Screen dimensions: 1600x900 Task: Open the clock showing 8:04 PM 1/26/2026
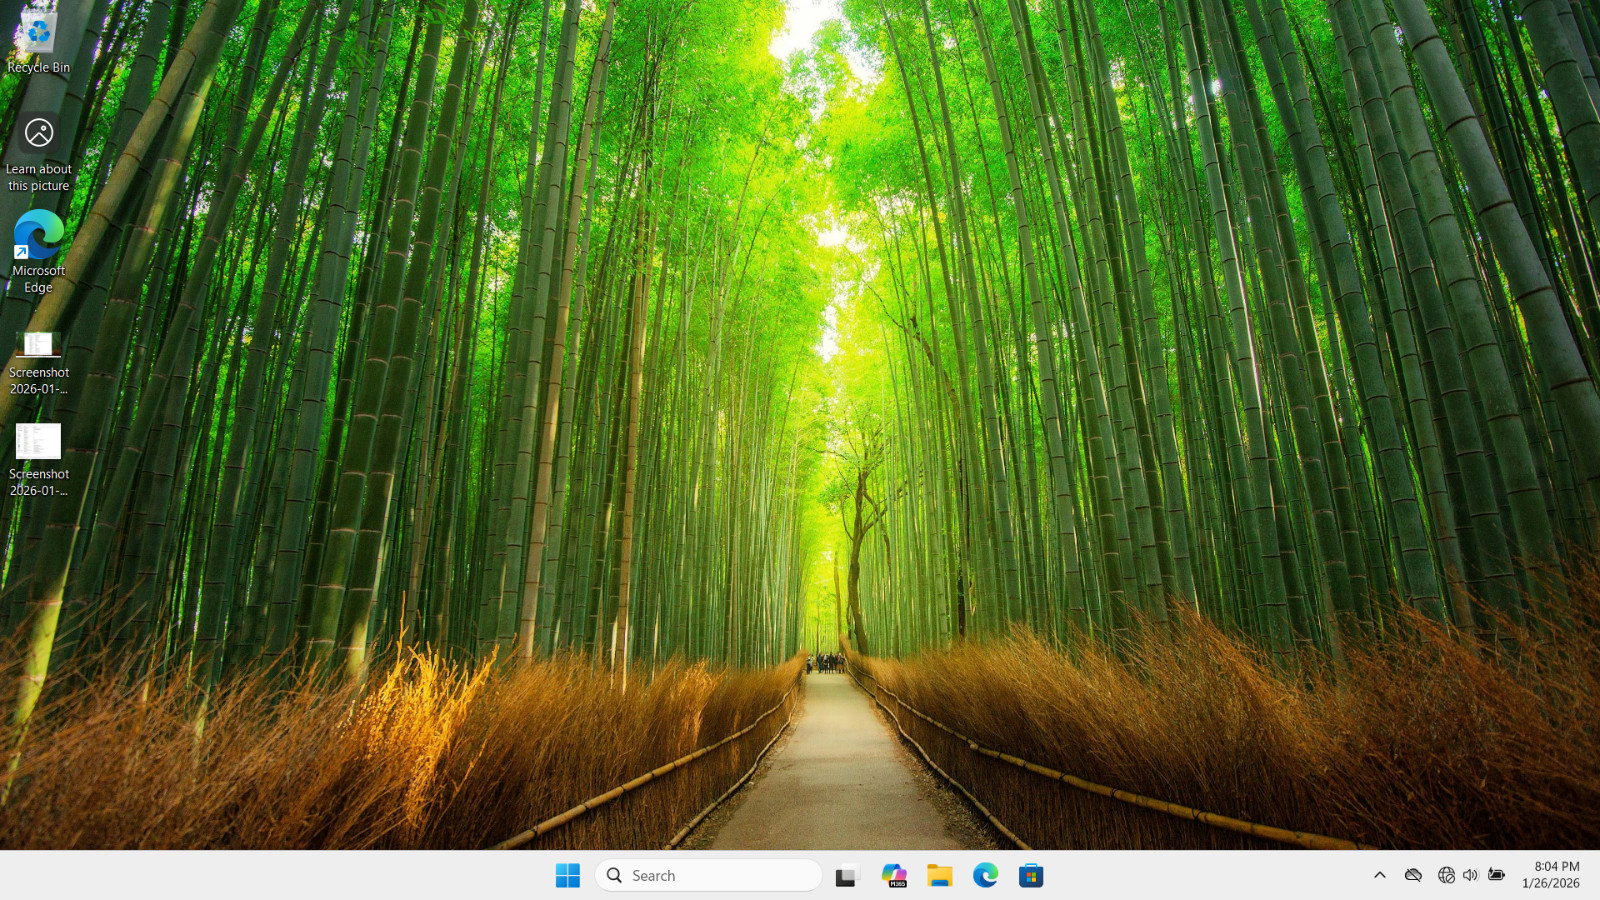point(1552,875)
